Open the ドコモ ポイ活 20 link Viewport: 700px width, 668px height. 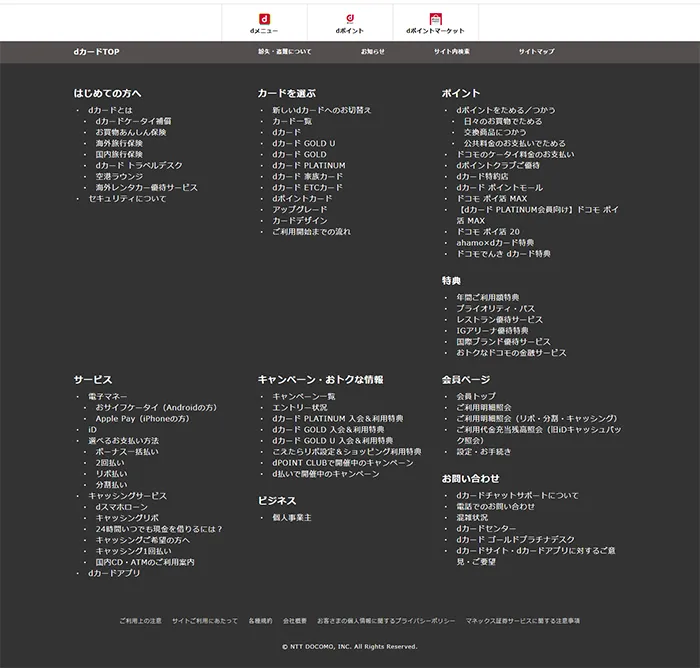point(488,232)
